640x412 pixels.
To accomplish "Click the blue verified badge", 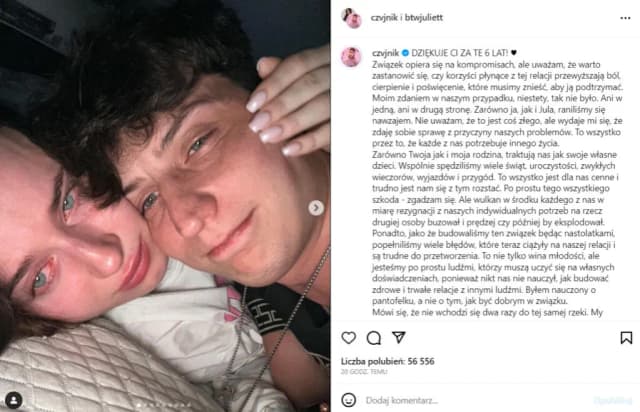I will click(405, 53).
